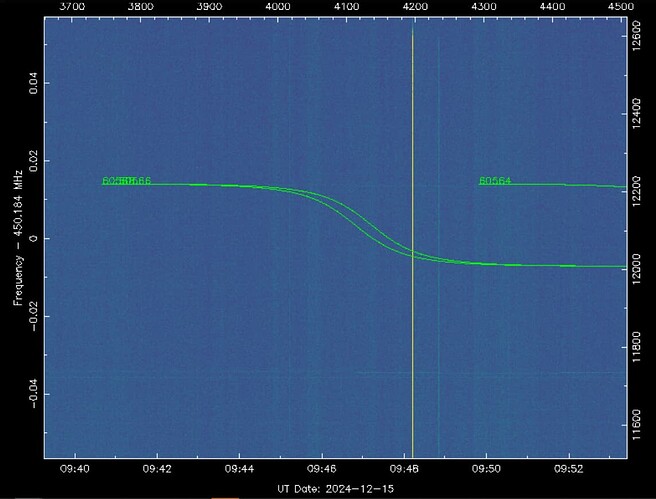Click the green 60564 satellite label
The width and height of the screenshot is (656, 499).
[495, 181]
